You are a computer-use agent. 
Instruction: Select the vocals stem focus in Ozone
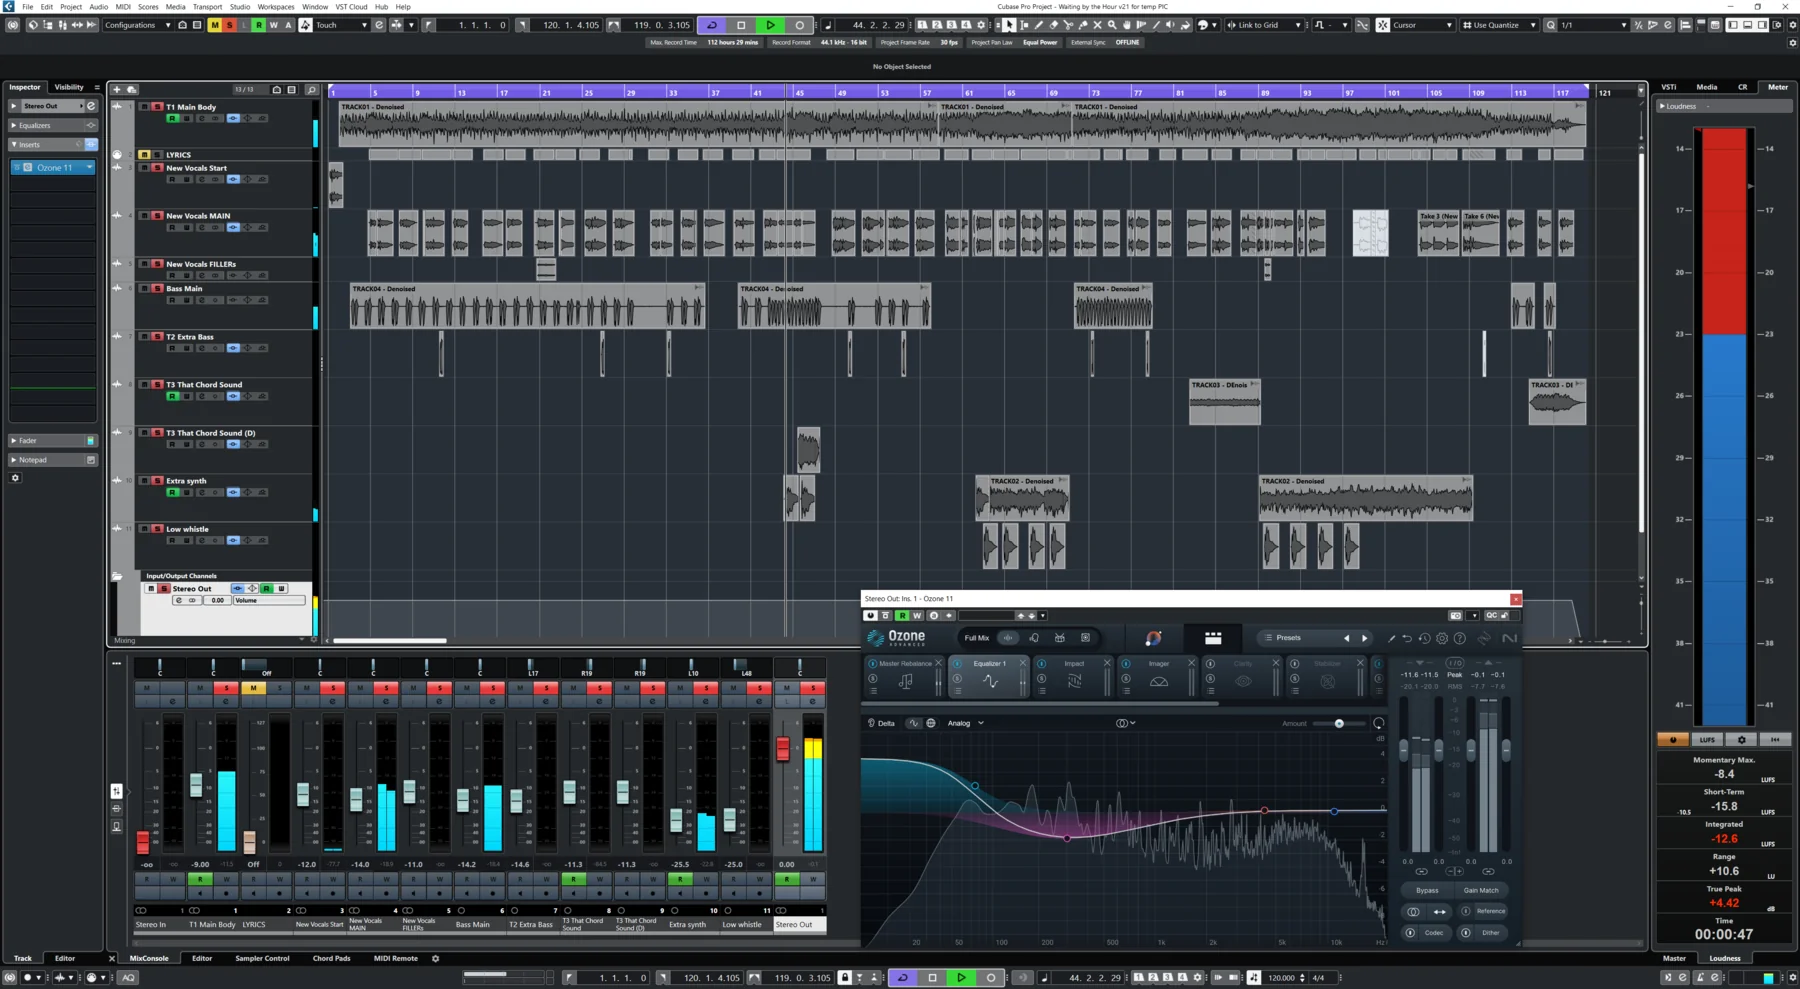(1033, 638)
